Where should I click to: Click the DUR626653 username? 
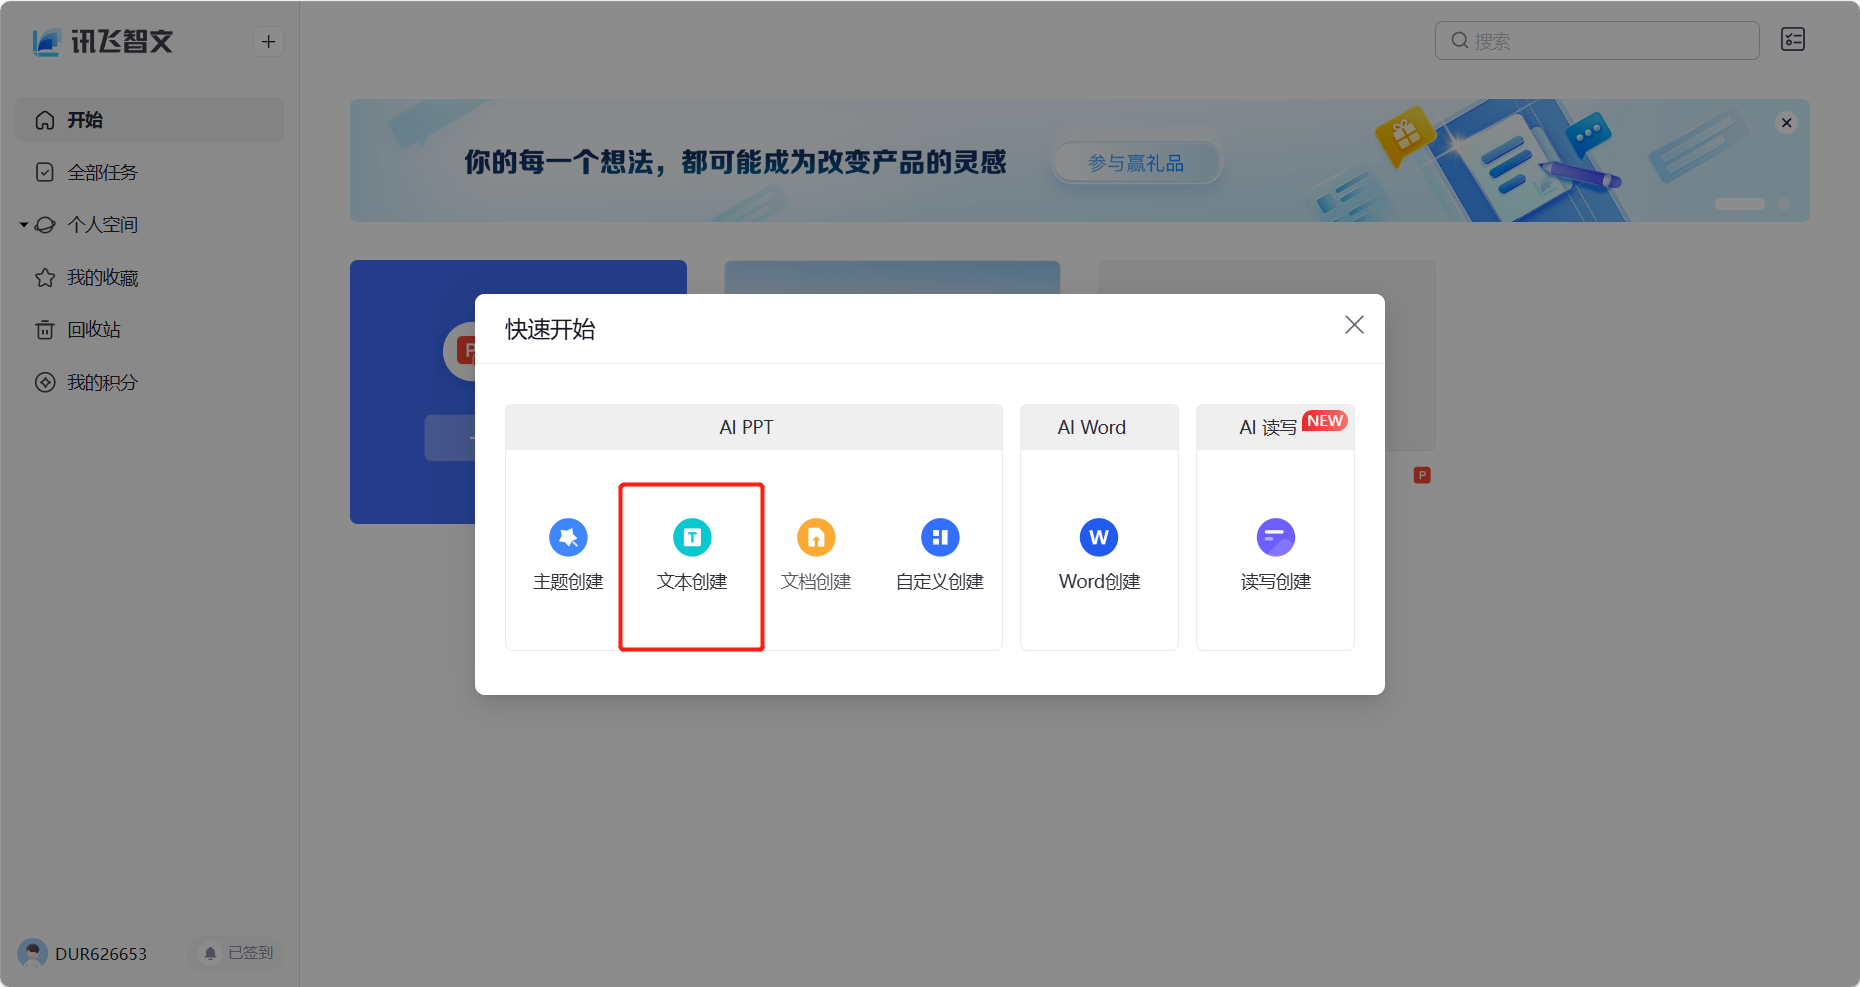tap(101, 954)
